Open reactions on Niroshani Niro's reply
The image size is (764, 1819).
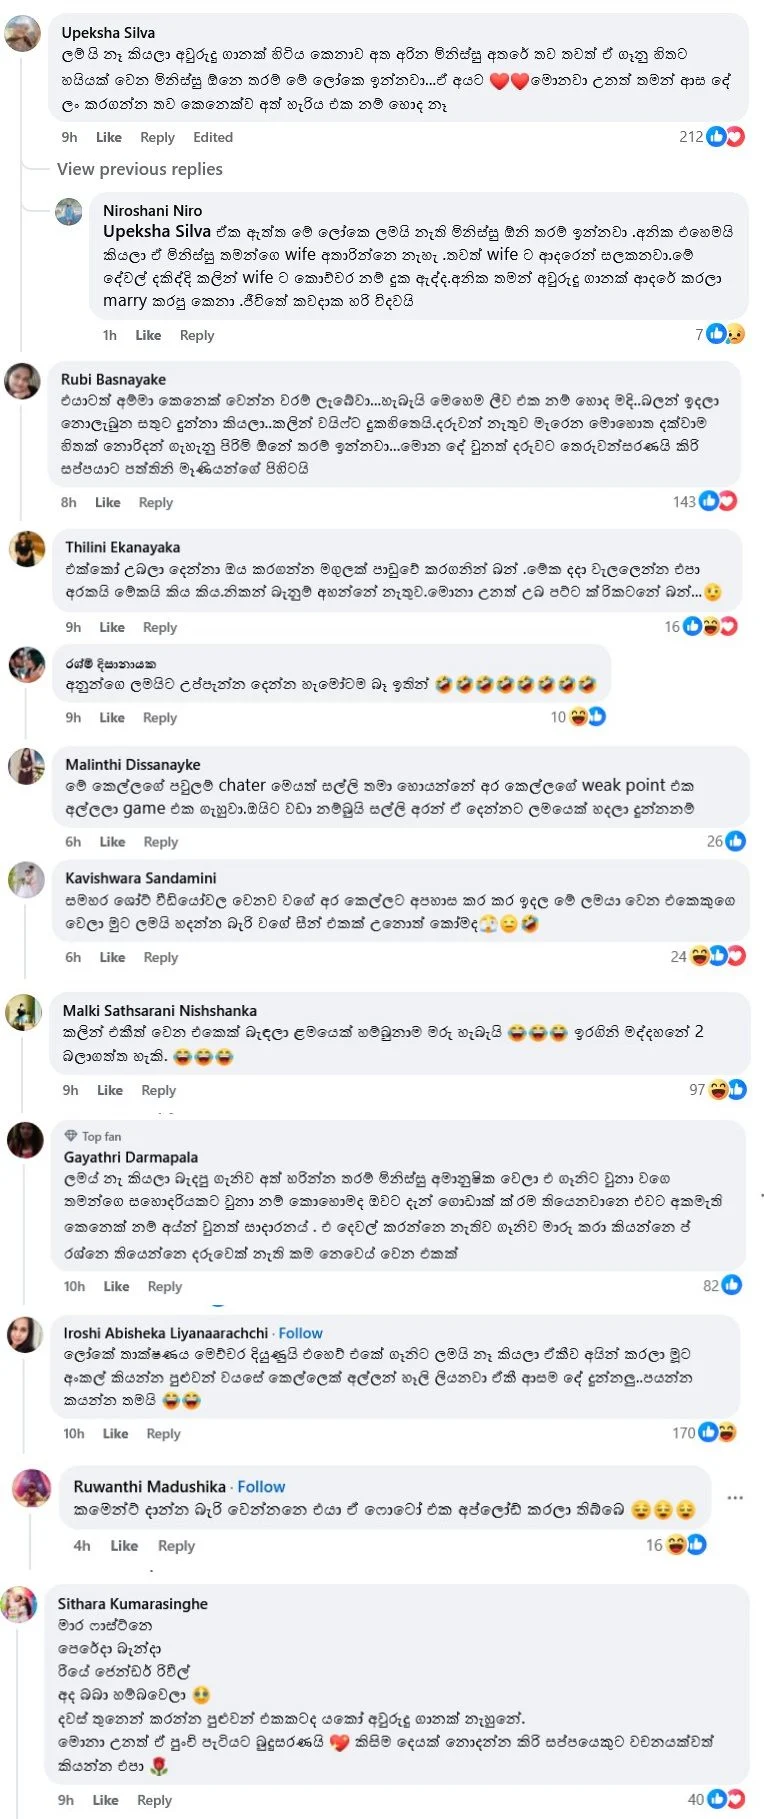point(725,335)
